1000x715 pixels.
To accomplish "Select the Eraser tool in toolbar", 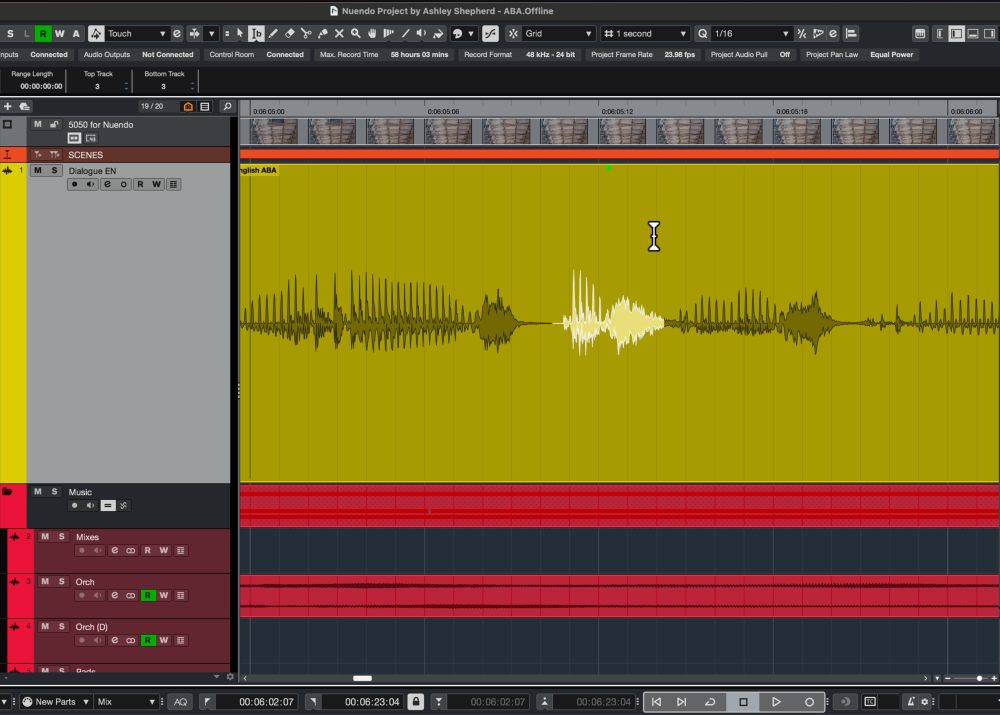I will click(289, 33).
